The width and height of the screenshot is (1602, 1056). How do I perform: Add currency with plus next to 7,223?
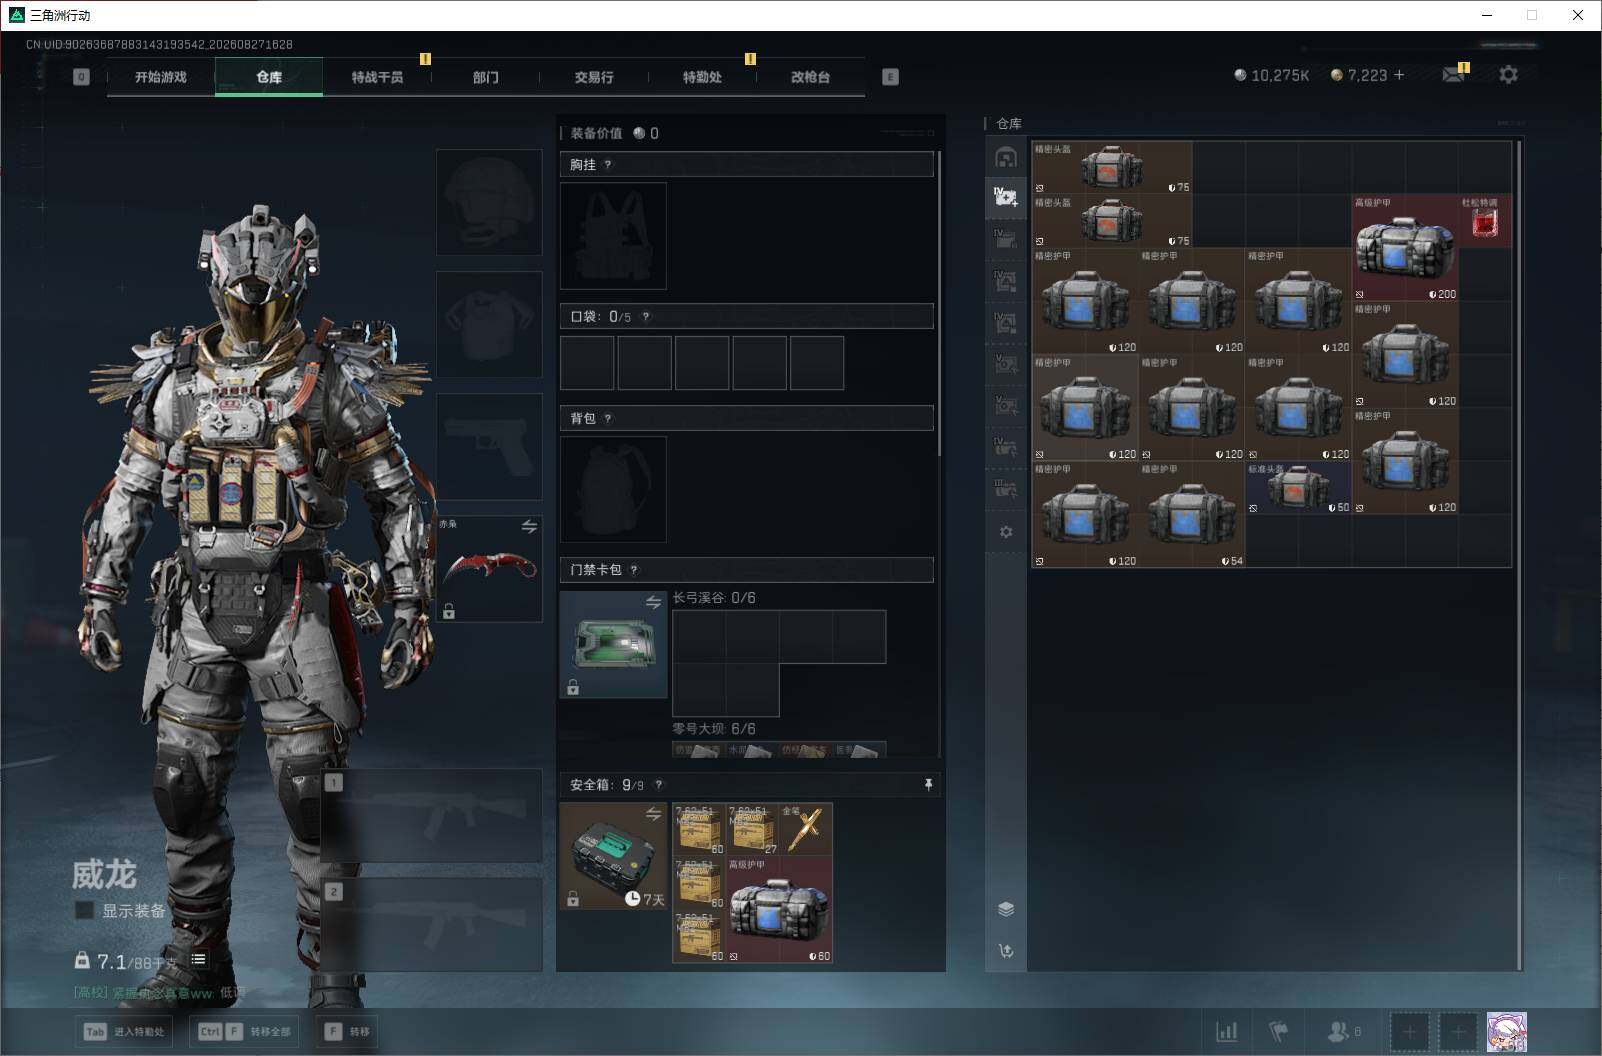pyautogui.click(x=1399, y=75)
